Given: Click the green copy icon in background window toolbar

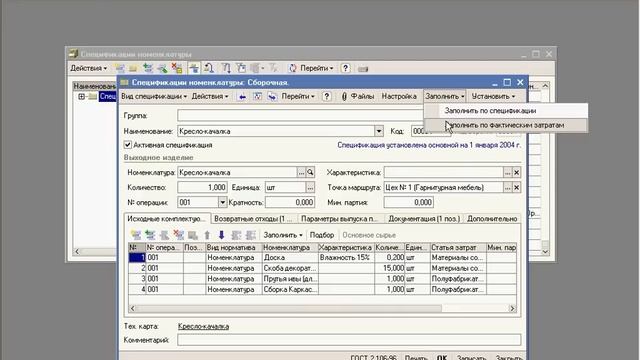Looking at the screenshot, I should tap(147, 68).
